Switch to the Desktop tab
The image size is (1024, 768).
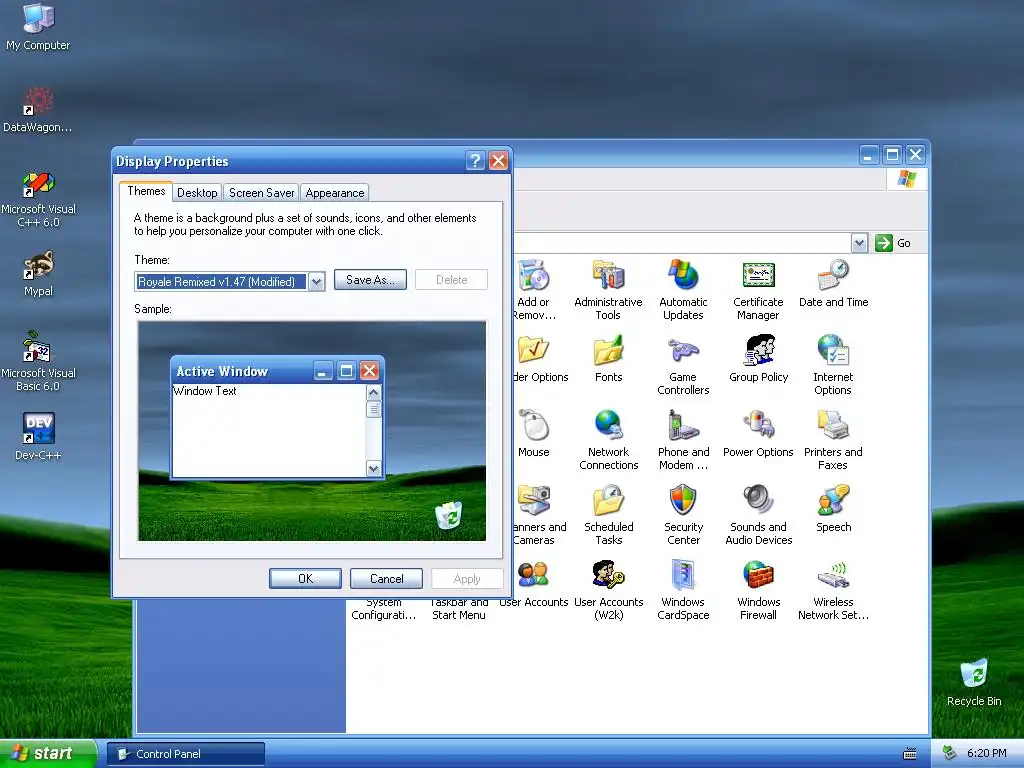pyautogui.click(x=197, y=193)
